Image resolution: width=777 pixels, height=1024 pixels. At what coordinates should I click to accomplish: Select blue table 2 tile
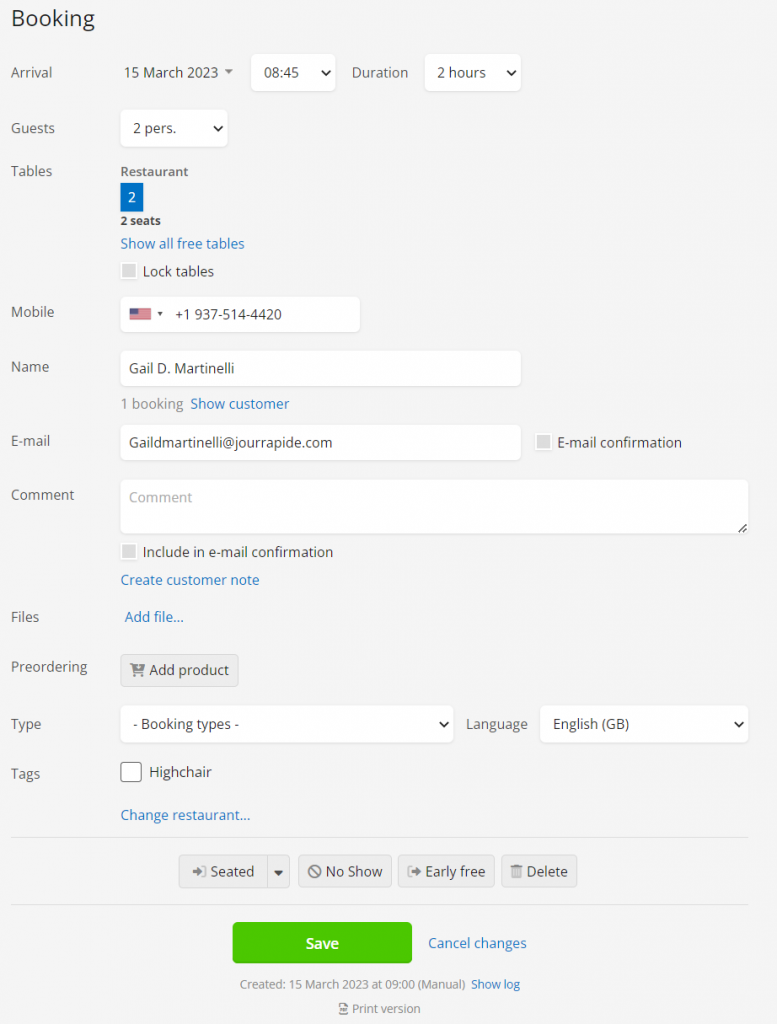coord(132,197)
